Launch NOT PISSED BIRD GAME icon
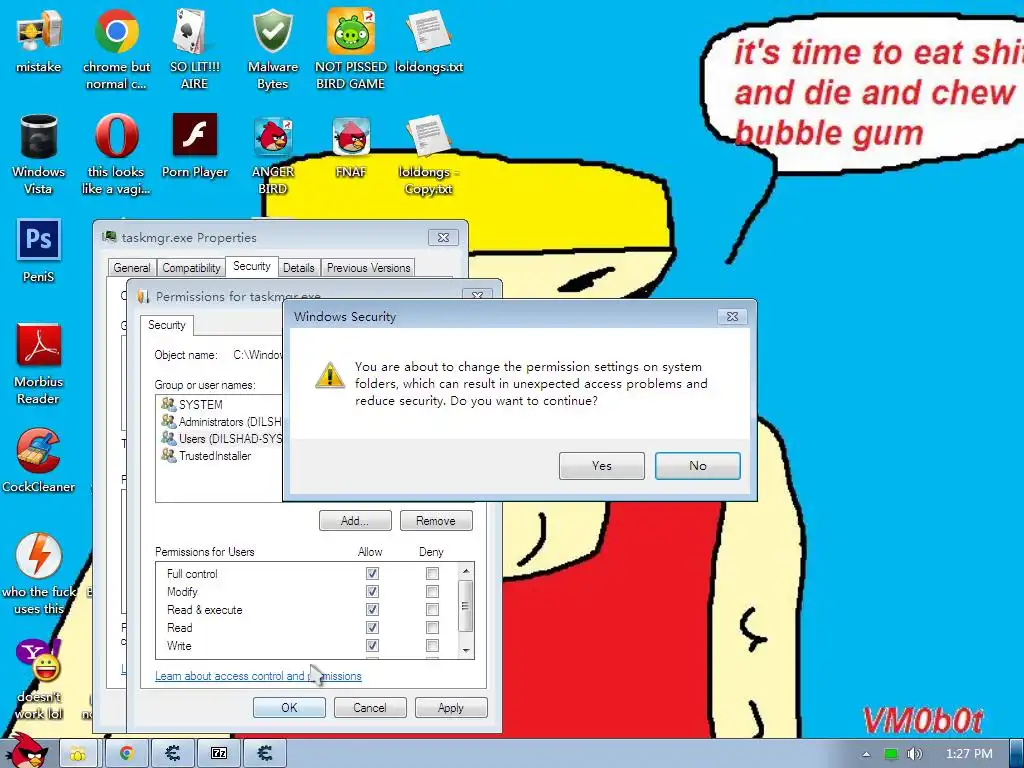Screen dimensions: 1024x768 [x=351, y=50]
